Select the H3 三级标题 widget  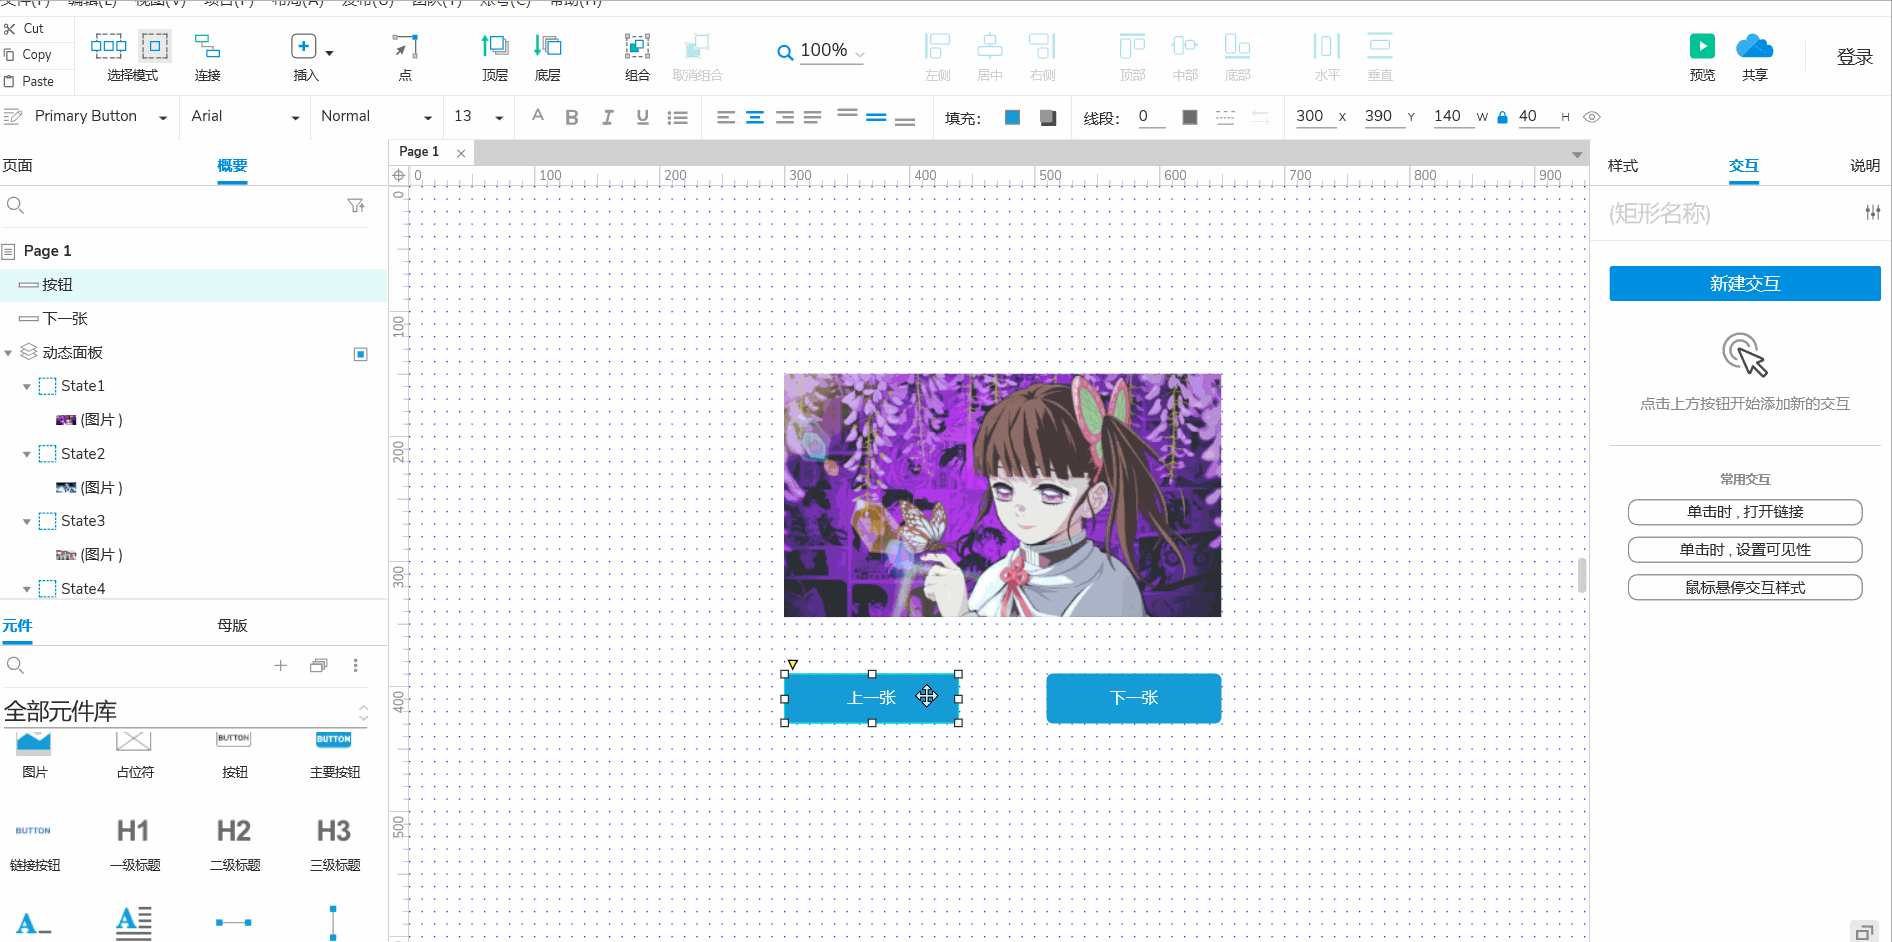(334, 844)
